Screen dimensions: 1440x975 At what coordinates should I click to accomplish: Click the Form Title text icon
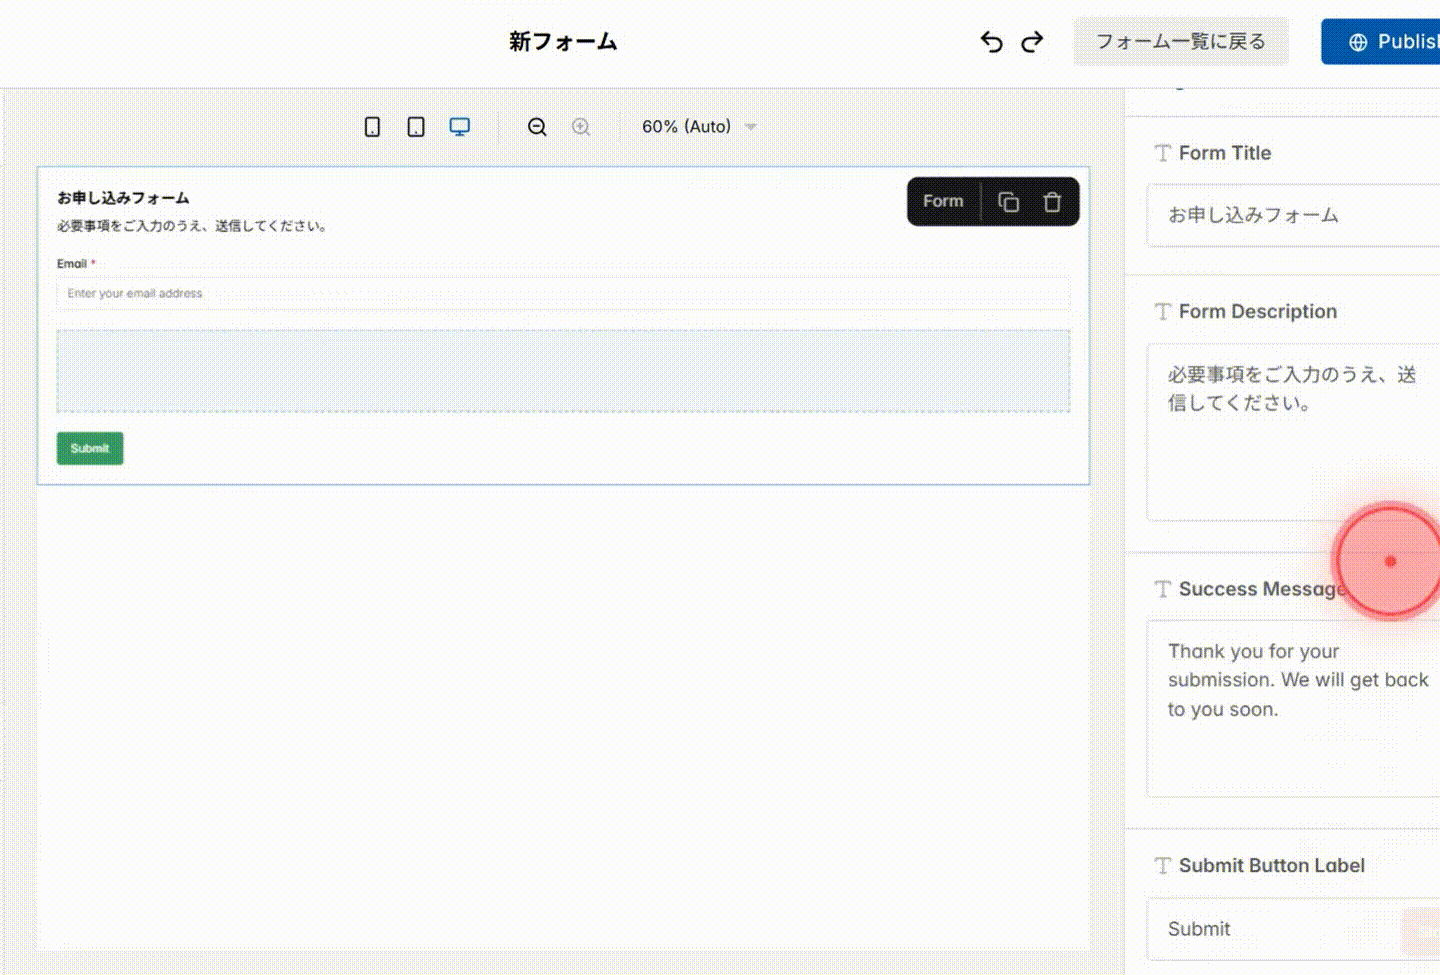click(1163, 153)
